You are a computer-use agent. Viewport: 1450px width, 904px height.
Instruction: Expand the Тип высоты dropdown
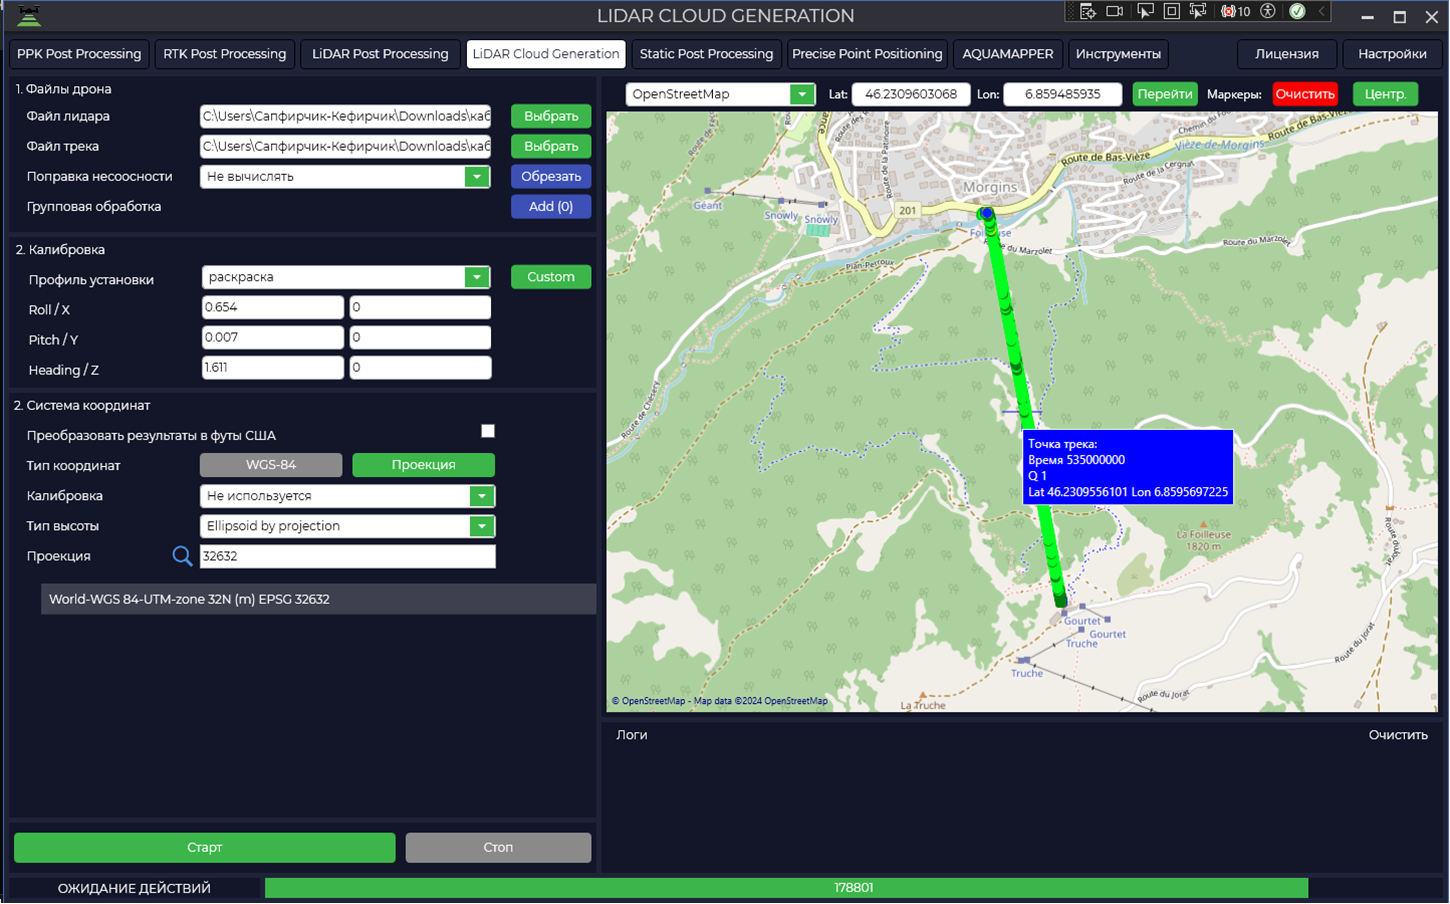[x=482, y=526]
